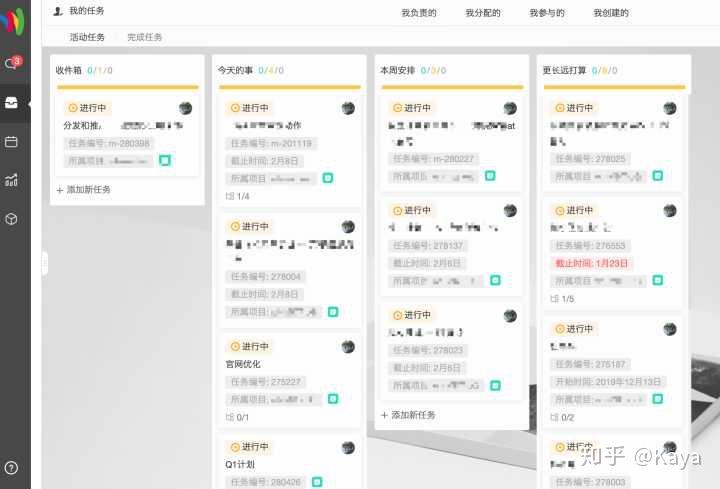Open the help question mark icon
This screenshot has width=720, height=489.
[11, 468]
